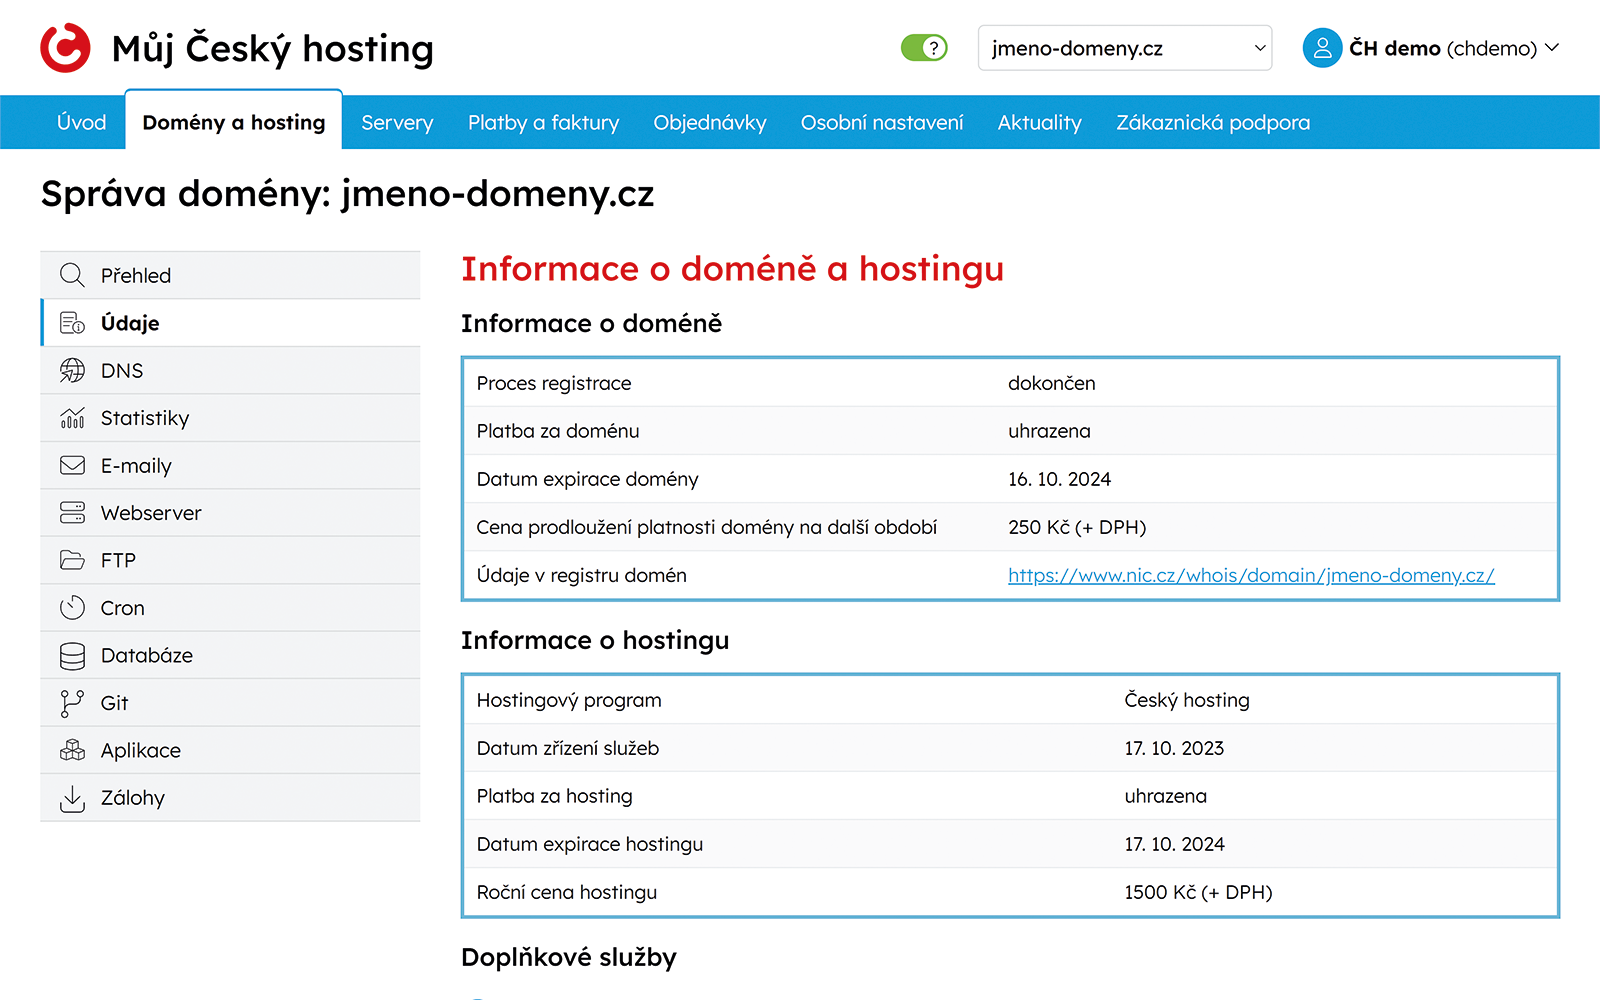Viewport: 1600px width, 1000px height.
Task: Click the user avatar icon
Action: coord(1322,48)
